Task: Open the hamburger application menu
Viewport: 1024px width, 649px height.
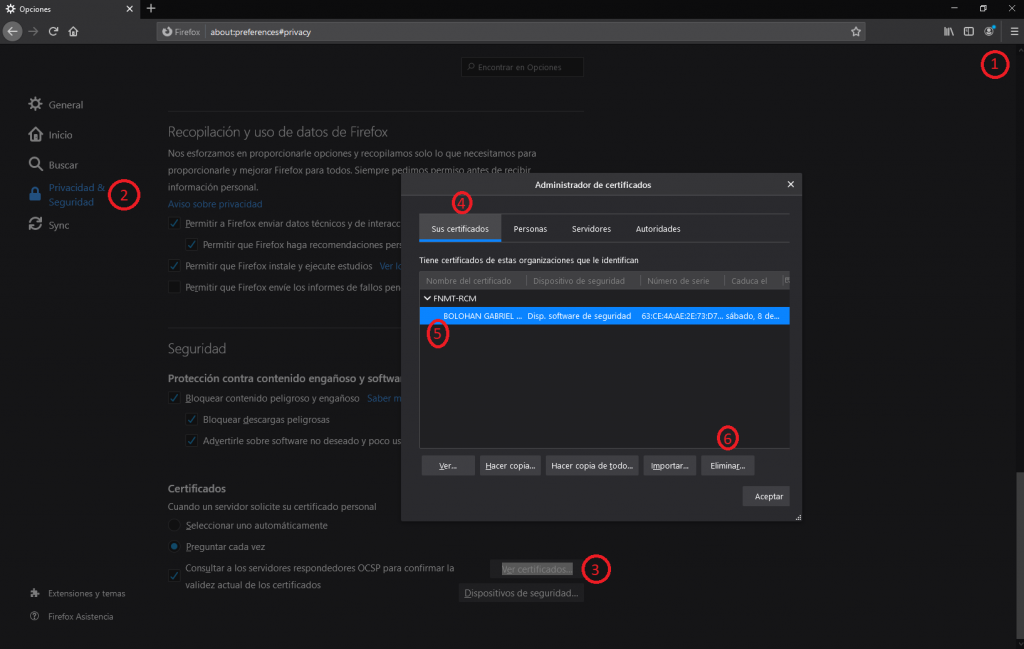Action: pyautogui.click(x=1014, y=31)
